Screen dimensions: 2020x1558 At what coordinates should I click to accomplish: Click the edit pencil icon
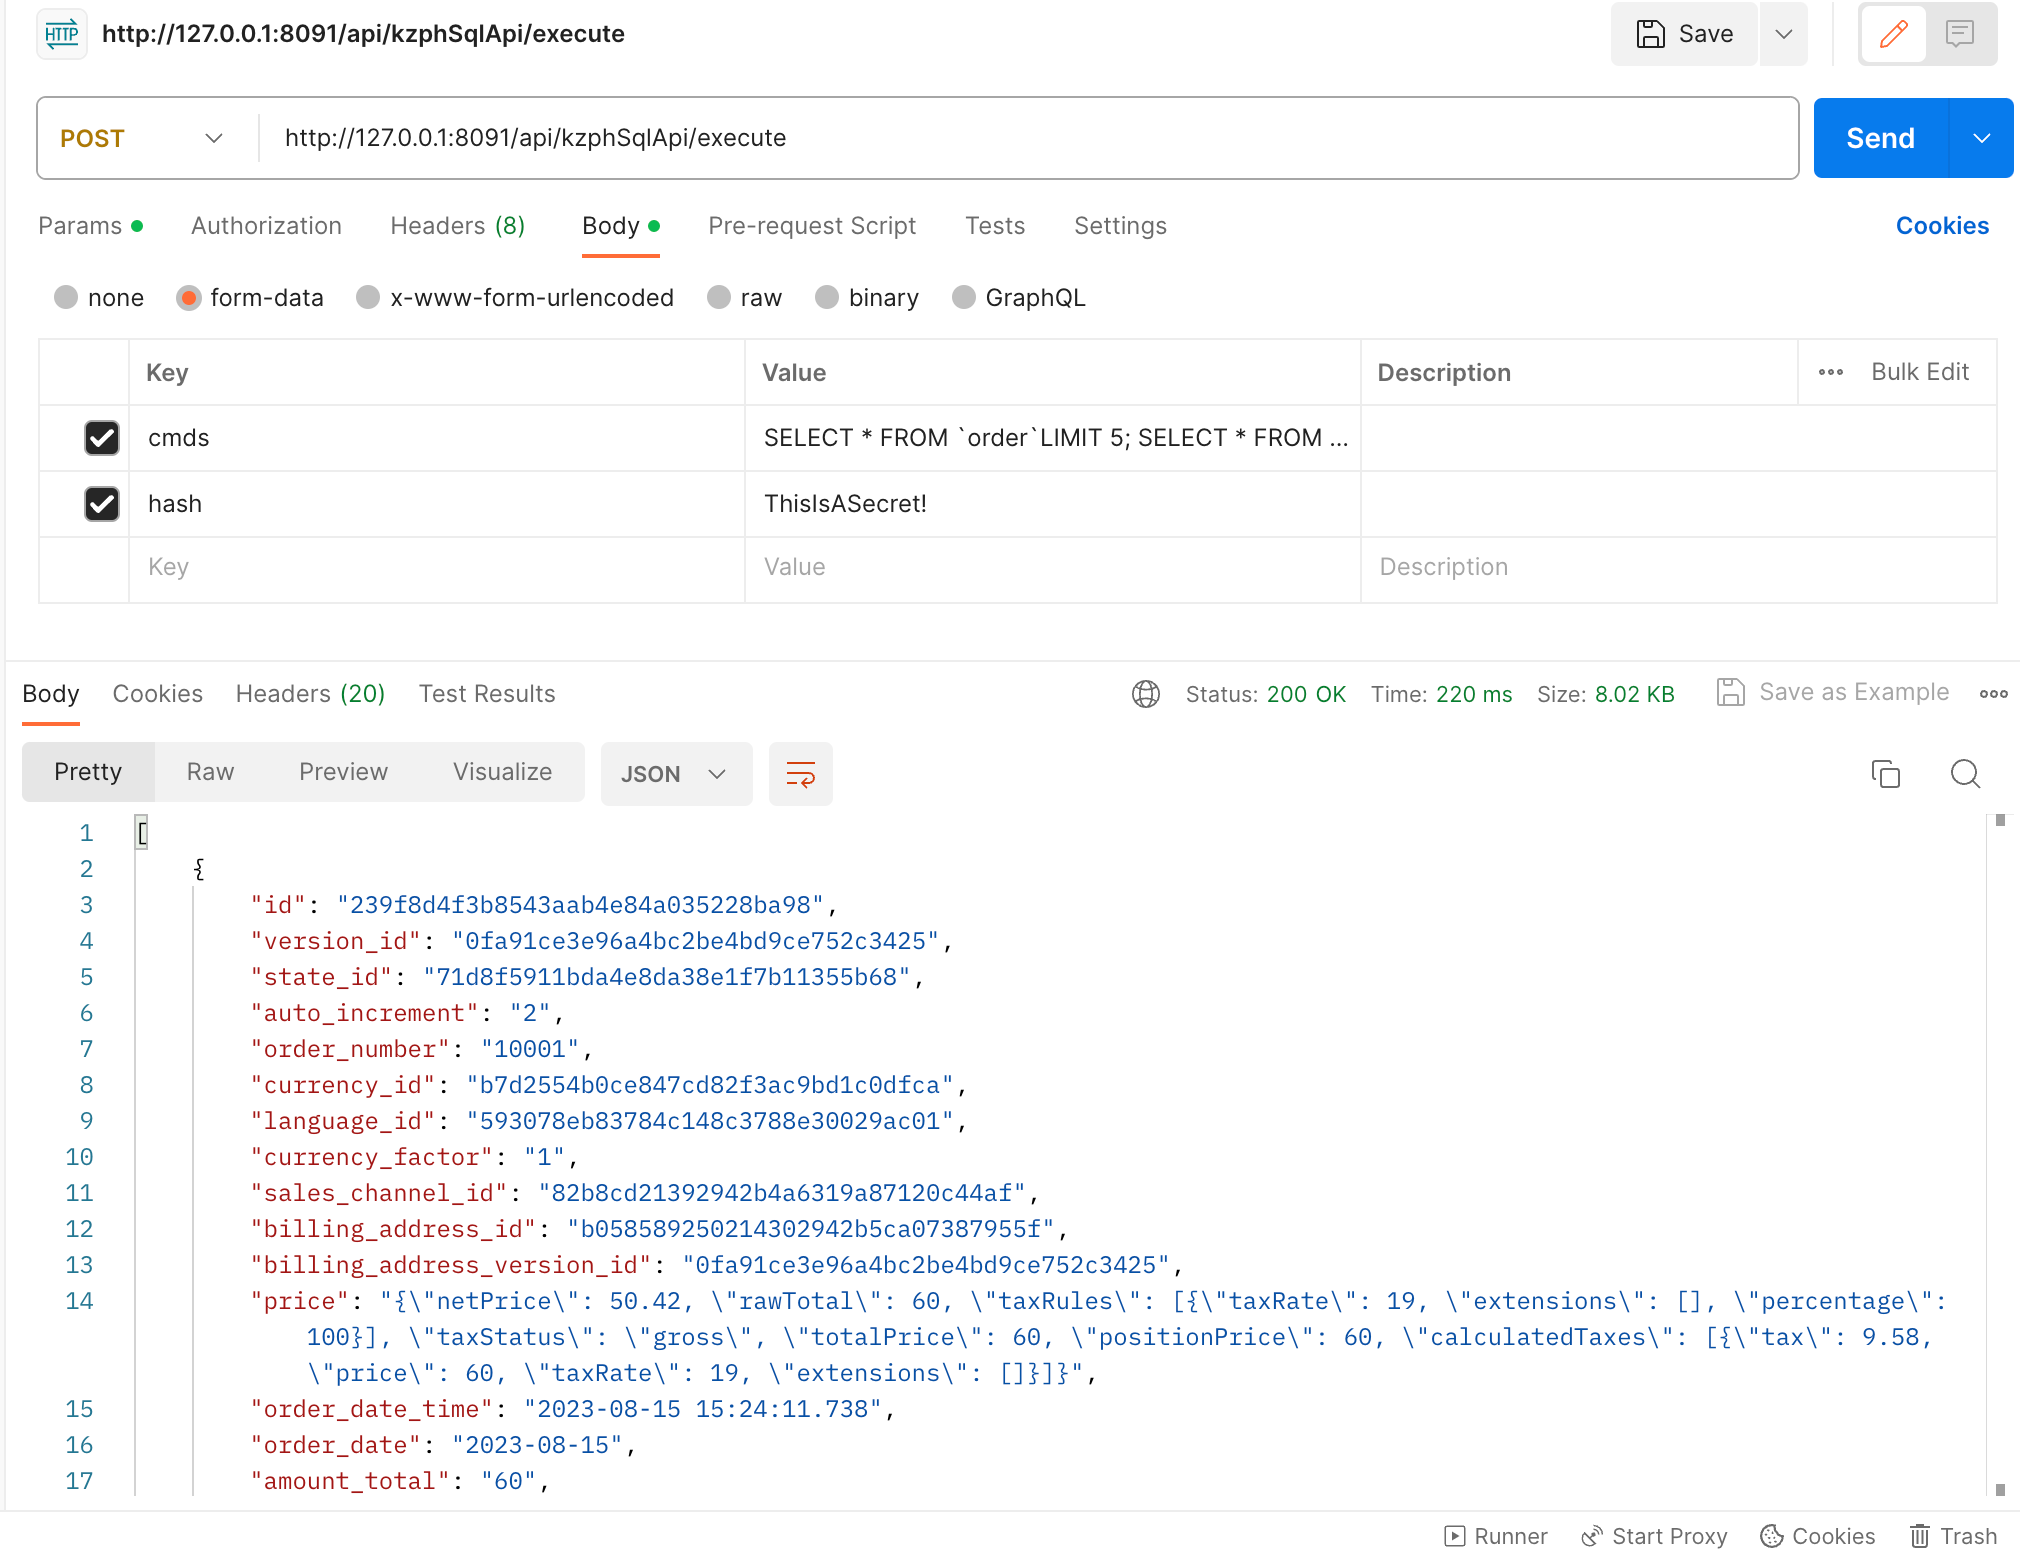(1893, 34)
